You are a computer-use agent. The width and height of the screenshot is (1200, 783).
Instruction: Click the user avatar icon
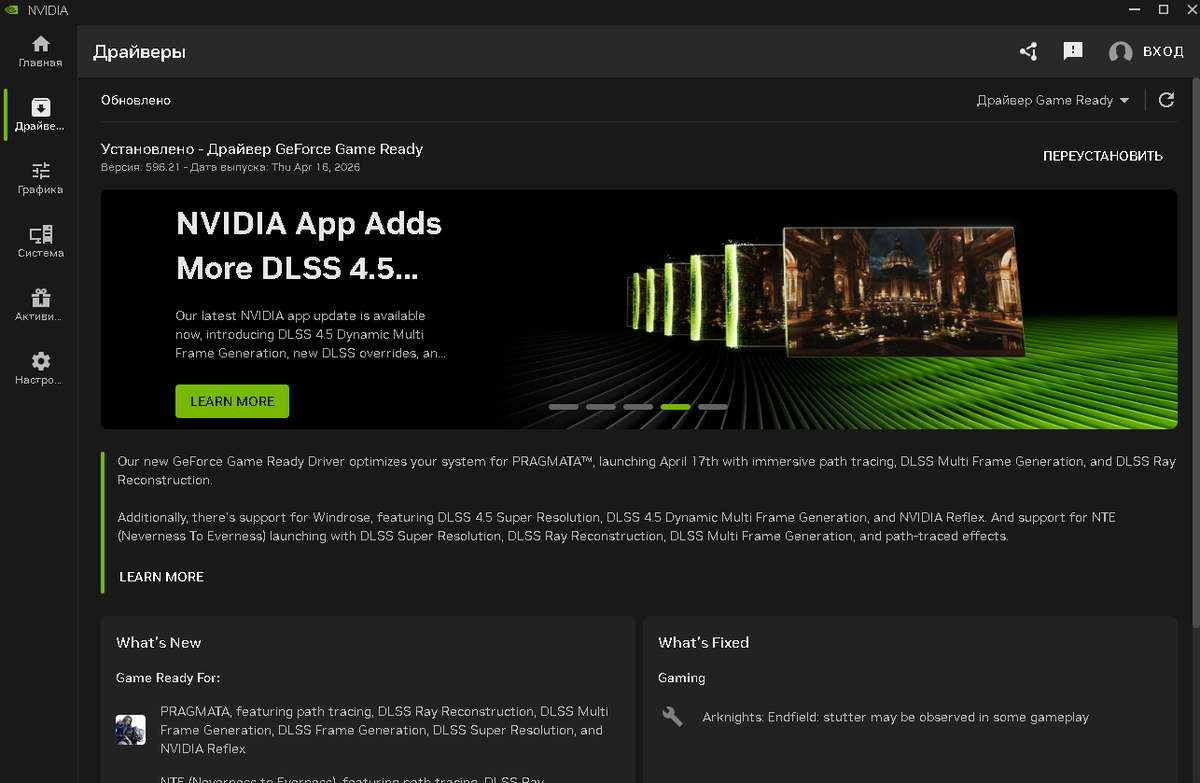(x=1121, y=52)
